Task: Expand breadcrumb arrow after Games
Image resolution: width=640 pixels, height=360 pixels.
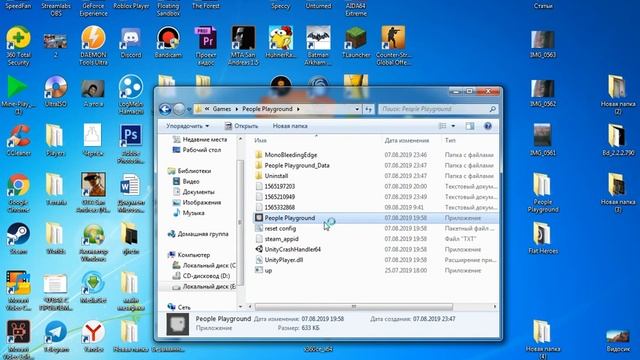Action: point(236,109)
